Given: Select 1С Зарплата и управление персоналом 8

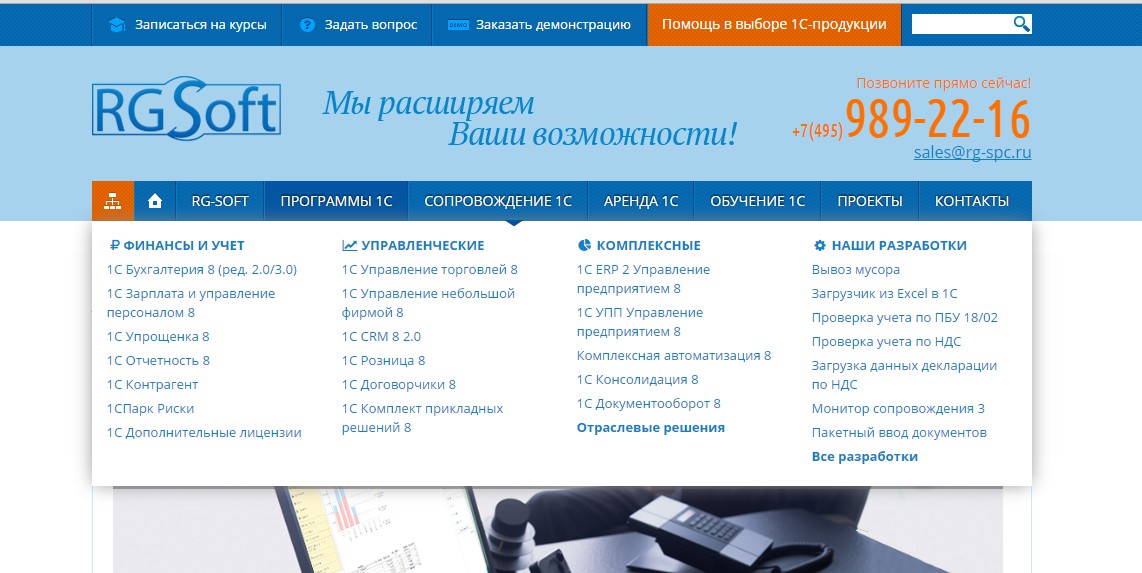Looking at the screenshot, I should click(191, 303).
